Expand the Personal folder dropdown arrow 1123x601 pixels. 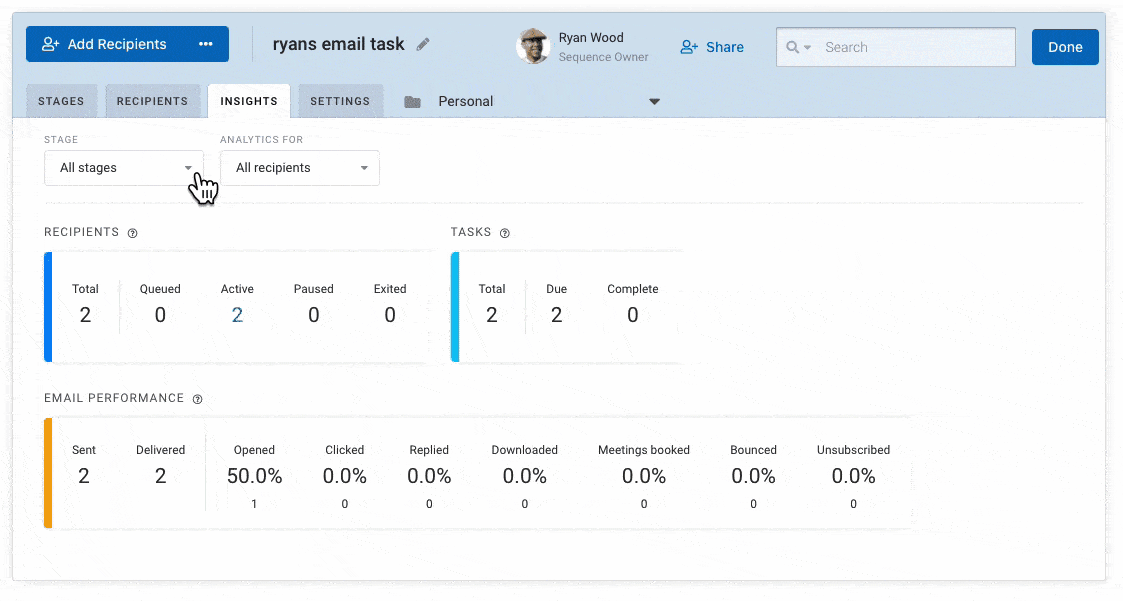(655, 101)
